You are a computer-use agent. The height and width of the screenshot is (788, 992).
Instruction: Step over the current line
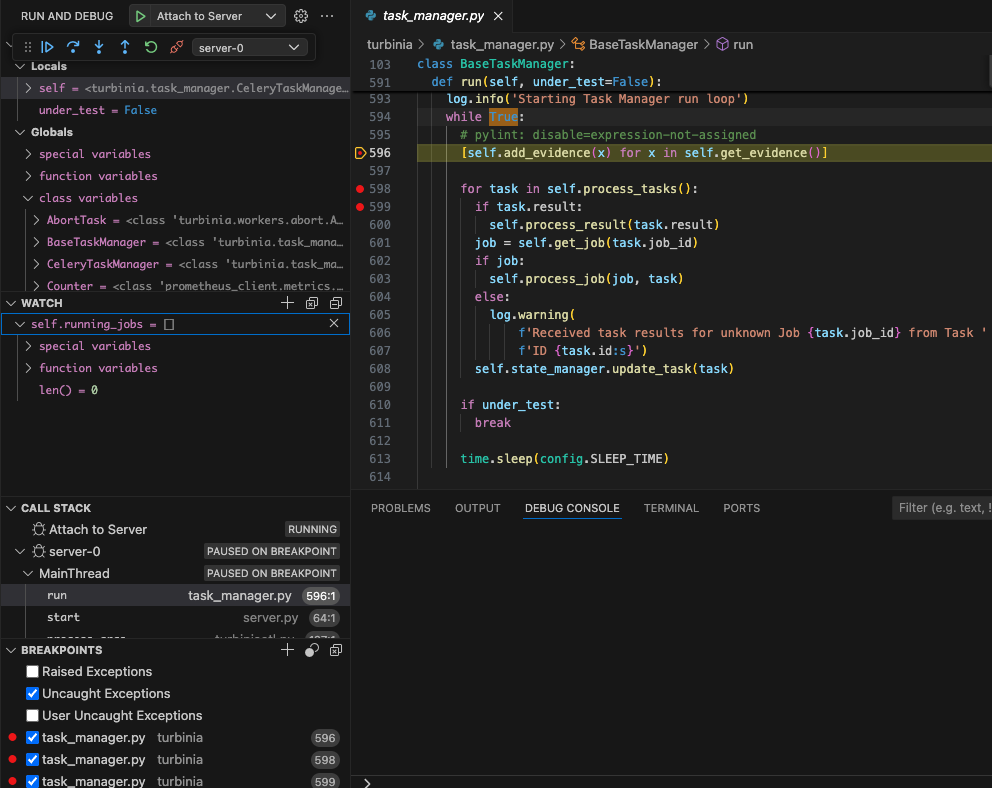pos(73,47)
